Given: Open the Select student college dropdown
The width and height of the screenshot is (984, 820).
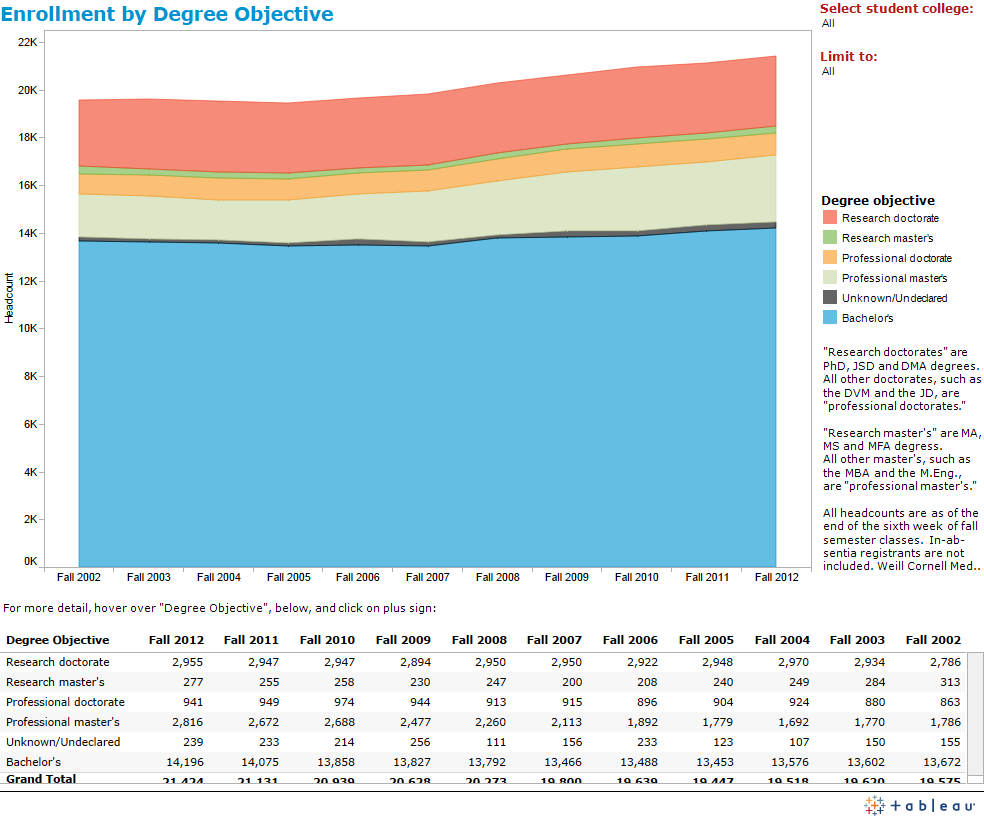Looking at the screenshot, I should (828, 23).
